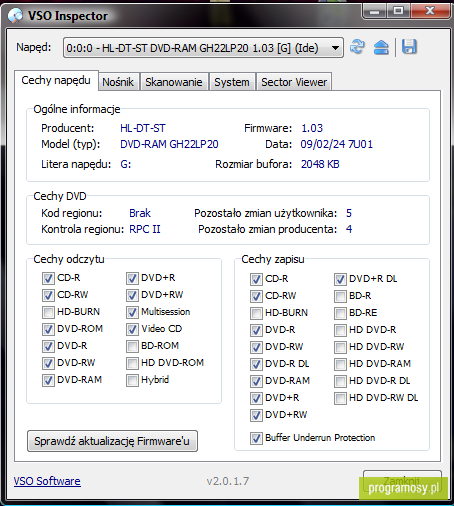Close the VSO Inspector window
The image size is (454, 506).
pyautogui.click(x=430, y=11)
